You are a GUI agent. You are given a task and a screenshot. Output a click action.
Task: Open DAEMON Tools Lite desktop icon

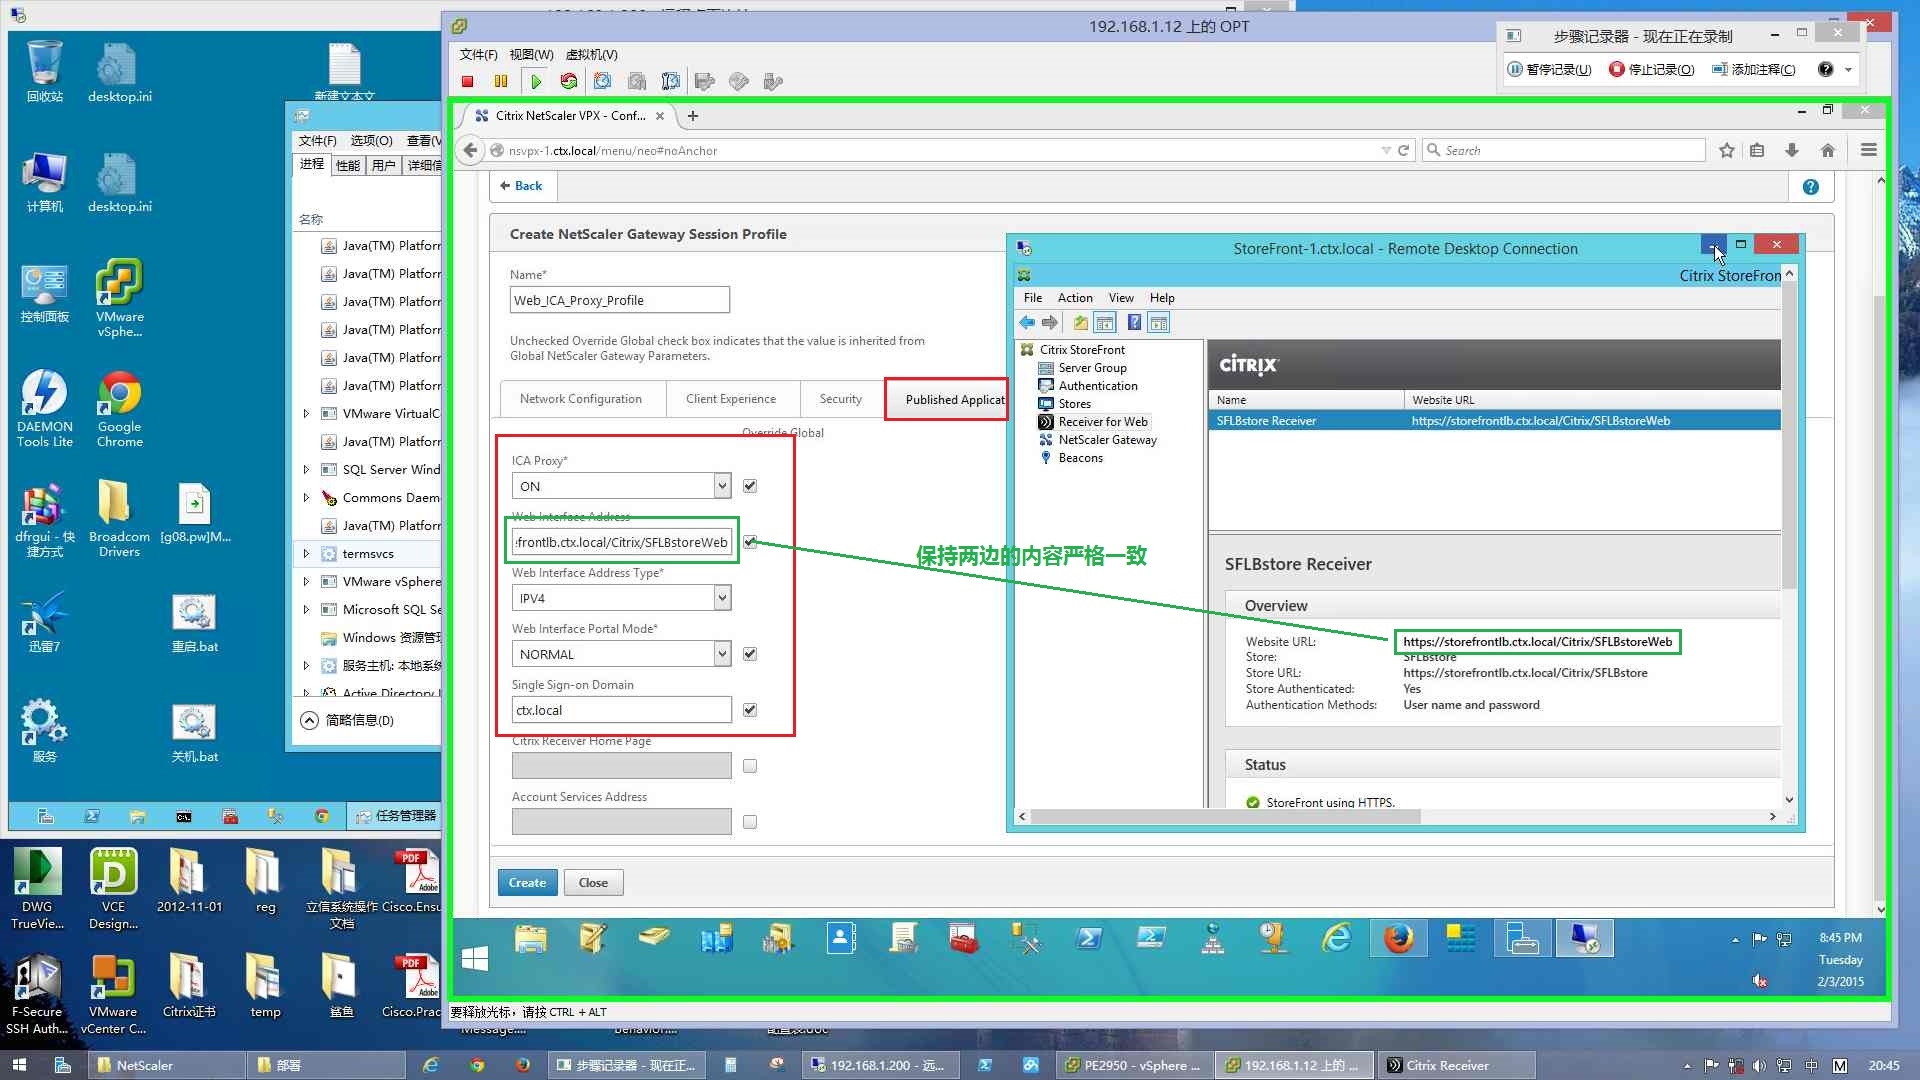click(x=44, y=409)
